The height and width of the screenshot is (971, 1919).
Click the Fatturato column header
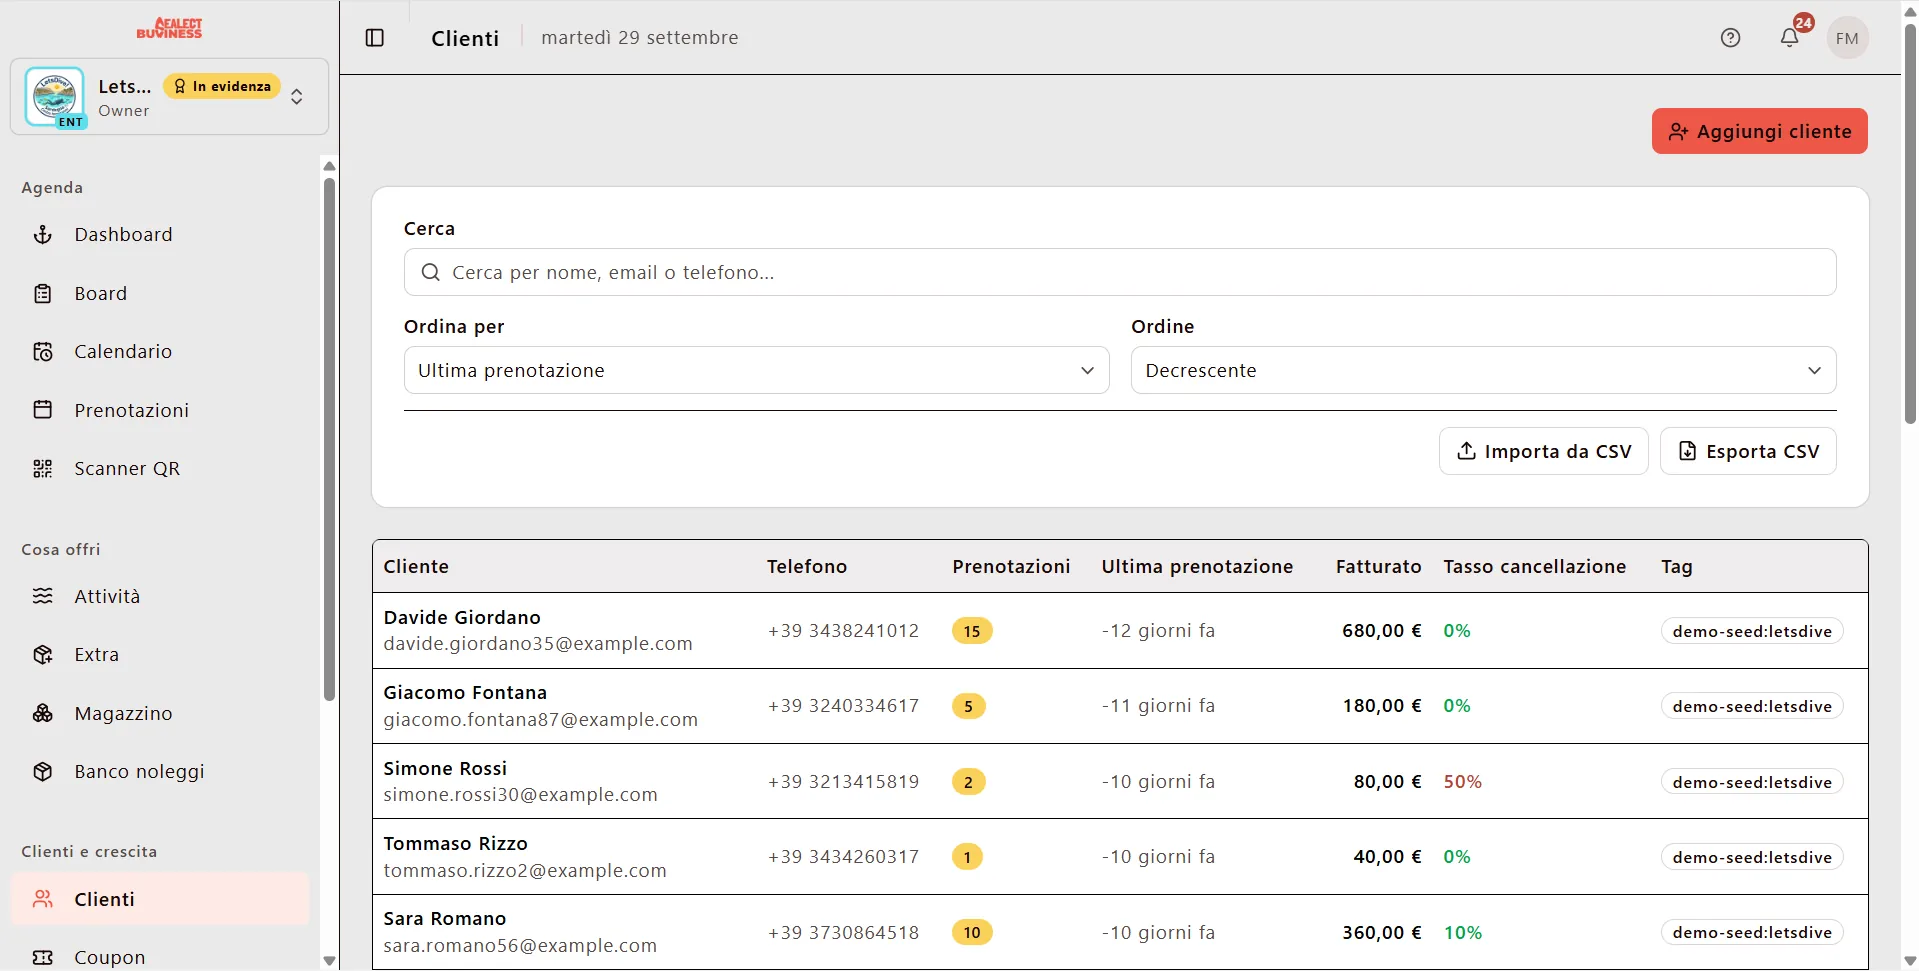click(1378, 567)
